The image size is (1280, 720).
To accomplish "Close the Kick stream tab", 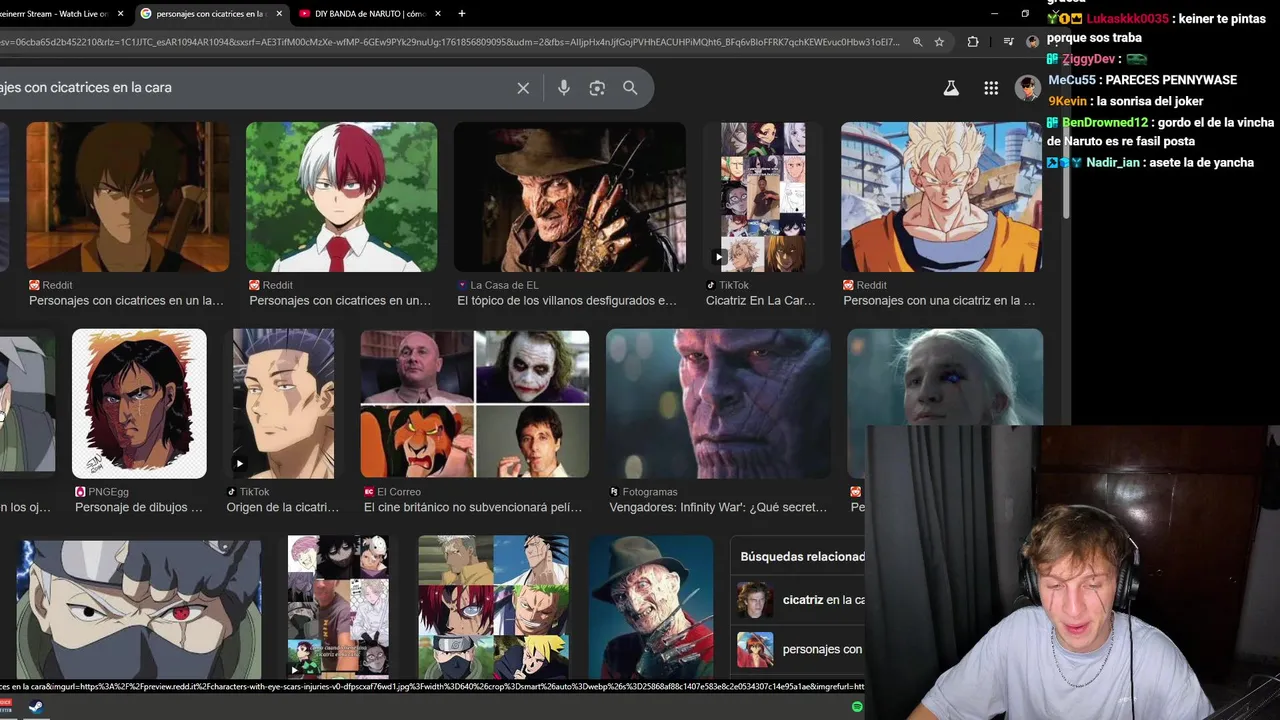I will click(x=121, y=14).
